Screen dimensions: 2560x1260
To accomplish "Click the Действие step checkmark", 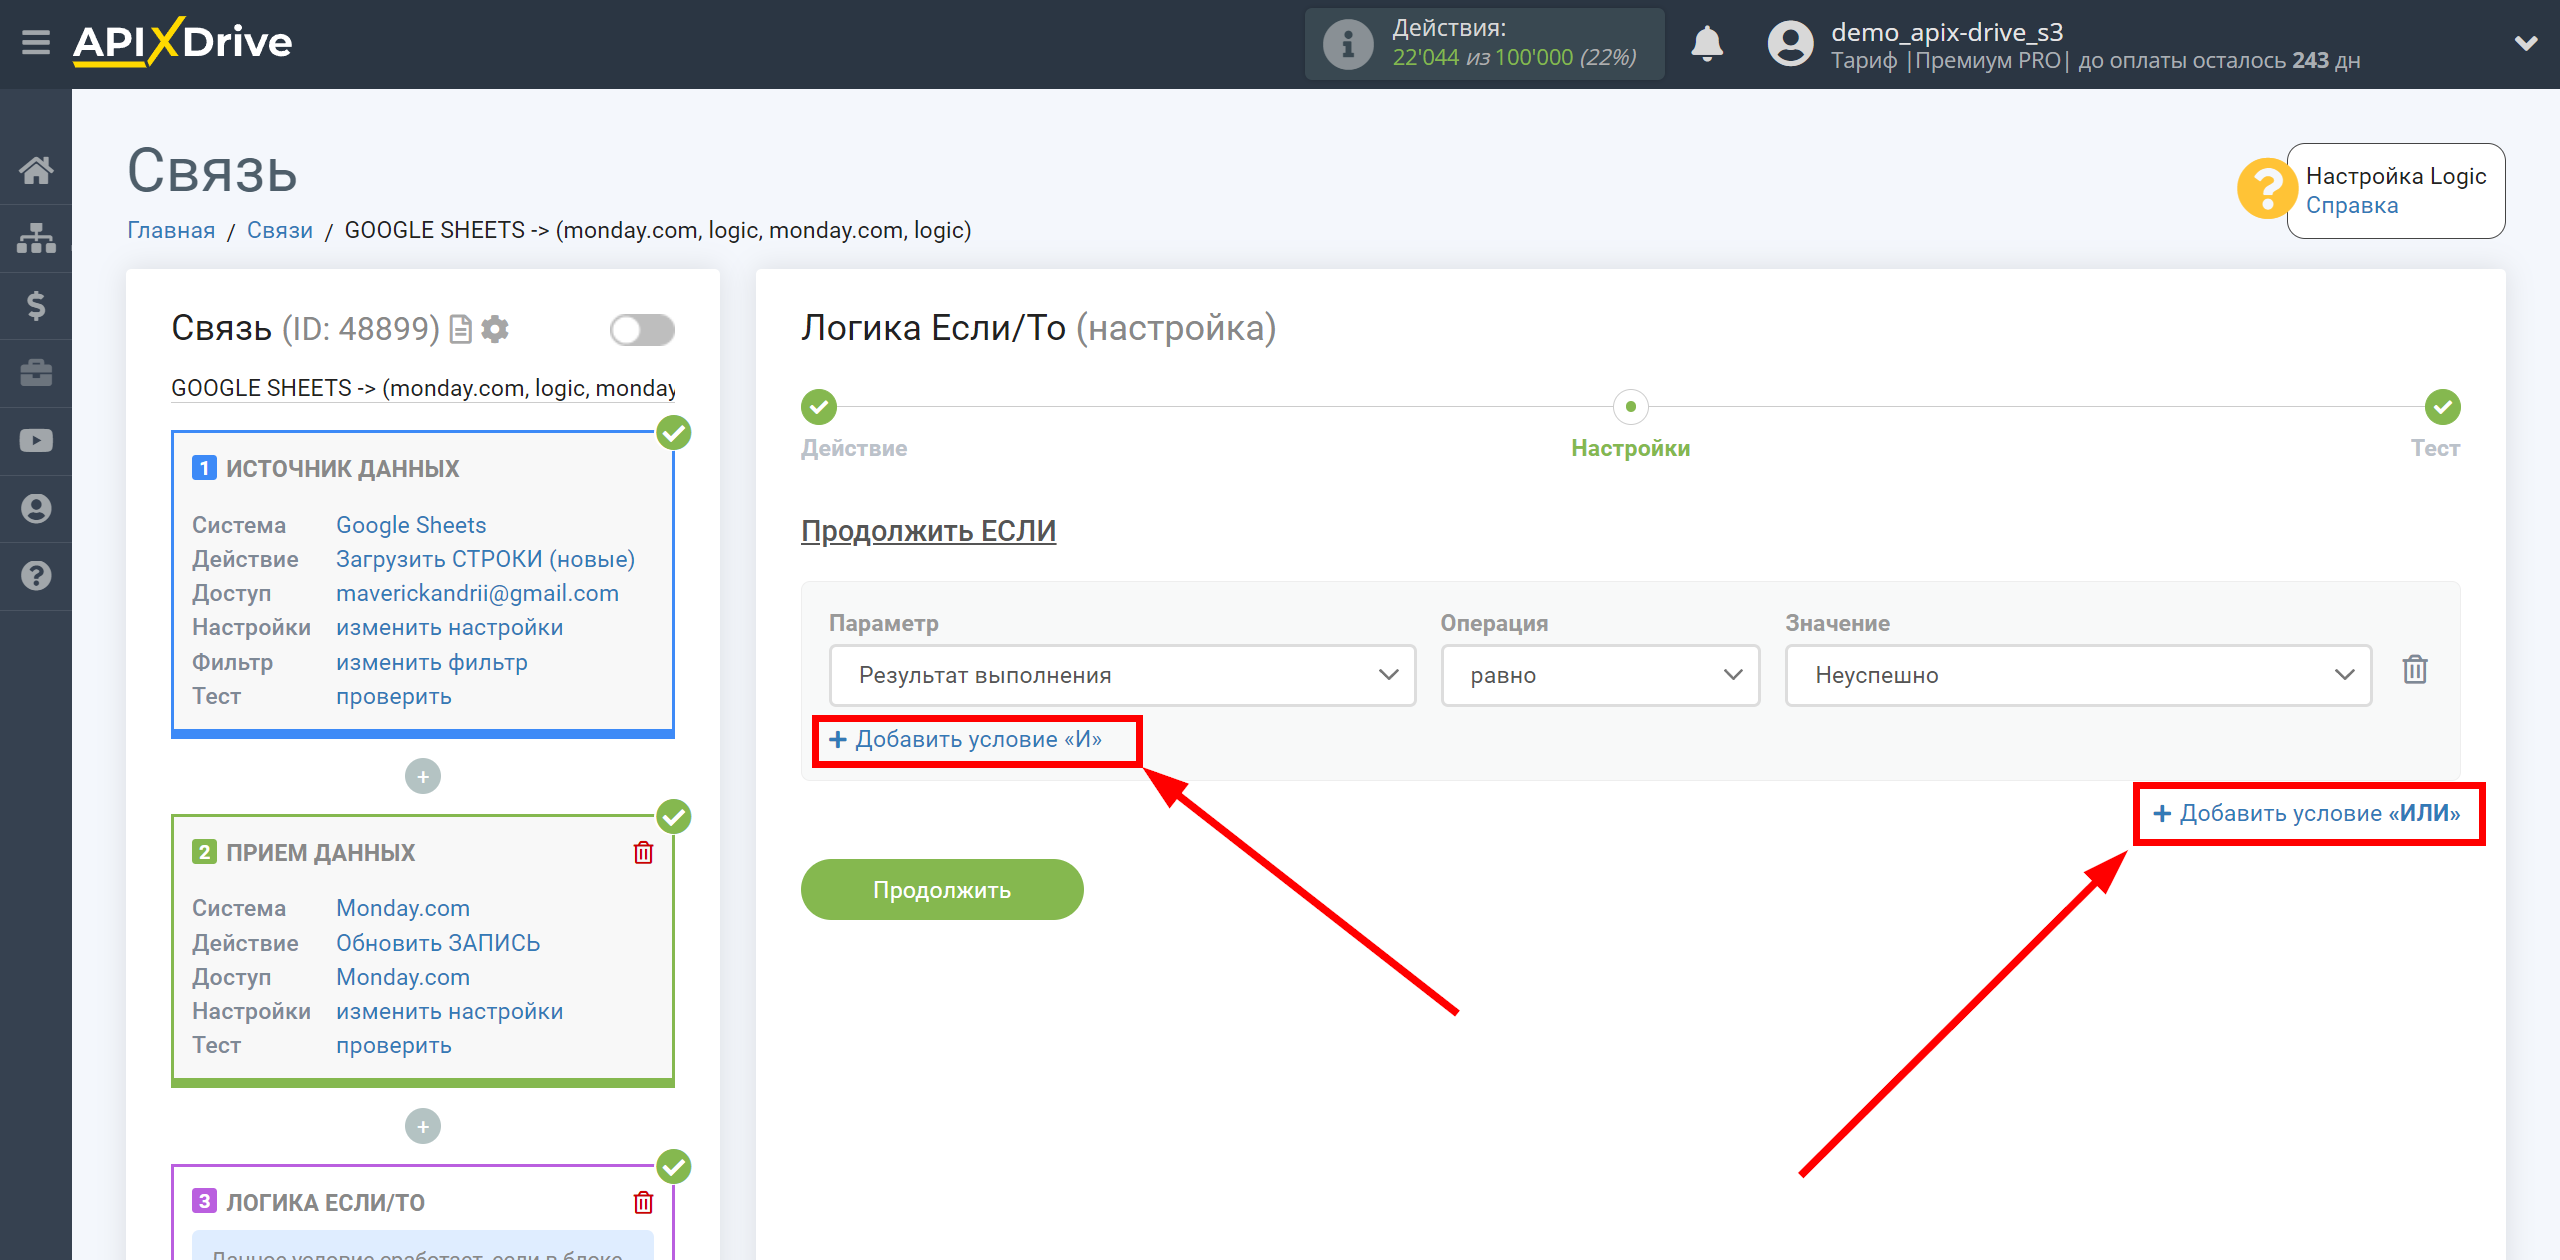I will coord(819,407).
